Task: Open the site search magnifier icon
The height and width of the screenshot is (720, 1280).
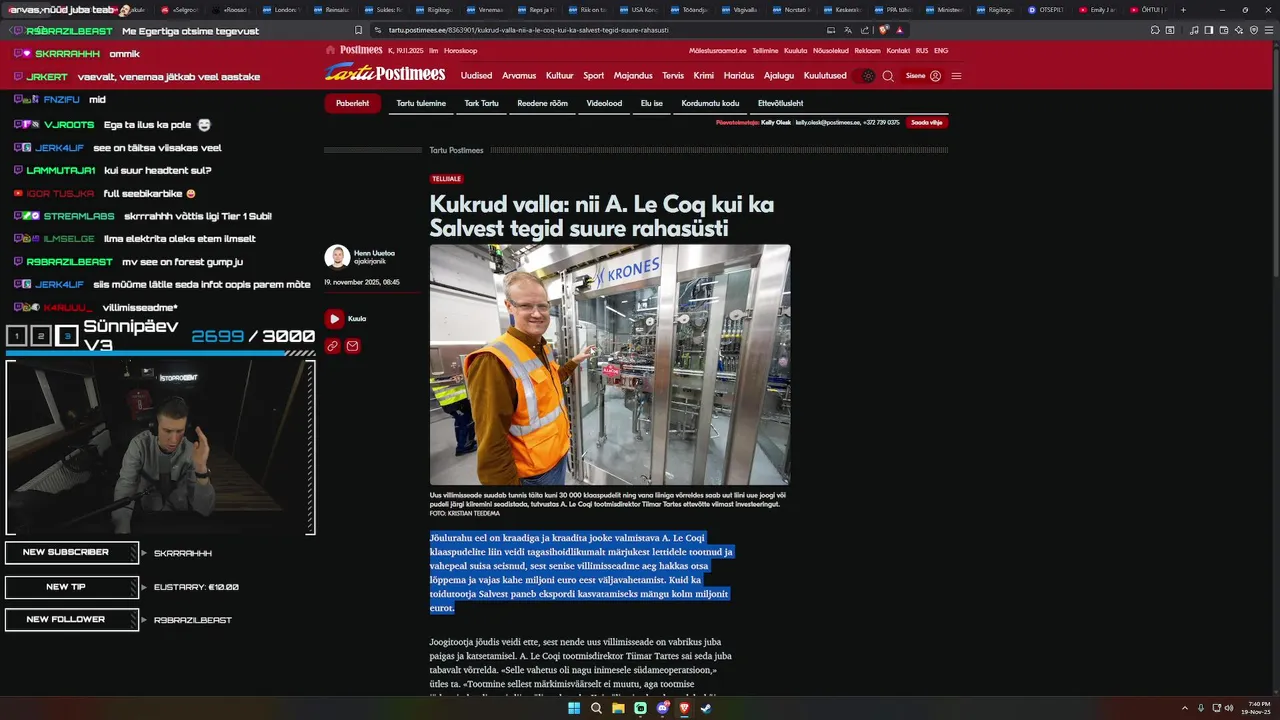Action: (x=888, y=76)
